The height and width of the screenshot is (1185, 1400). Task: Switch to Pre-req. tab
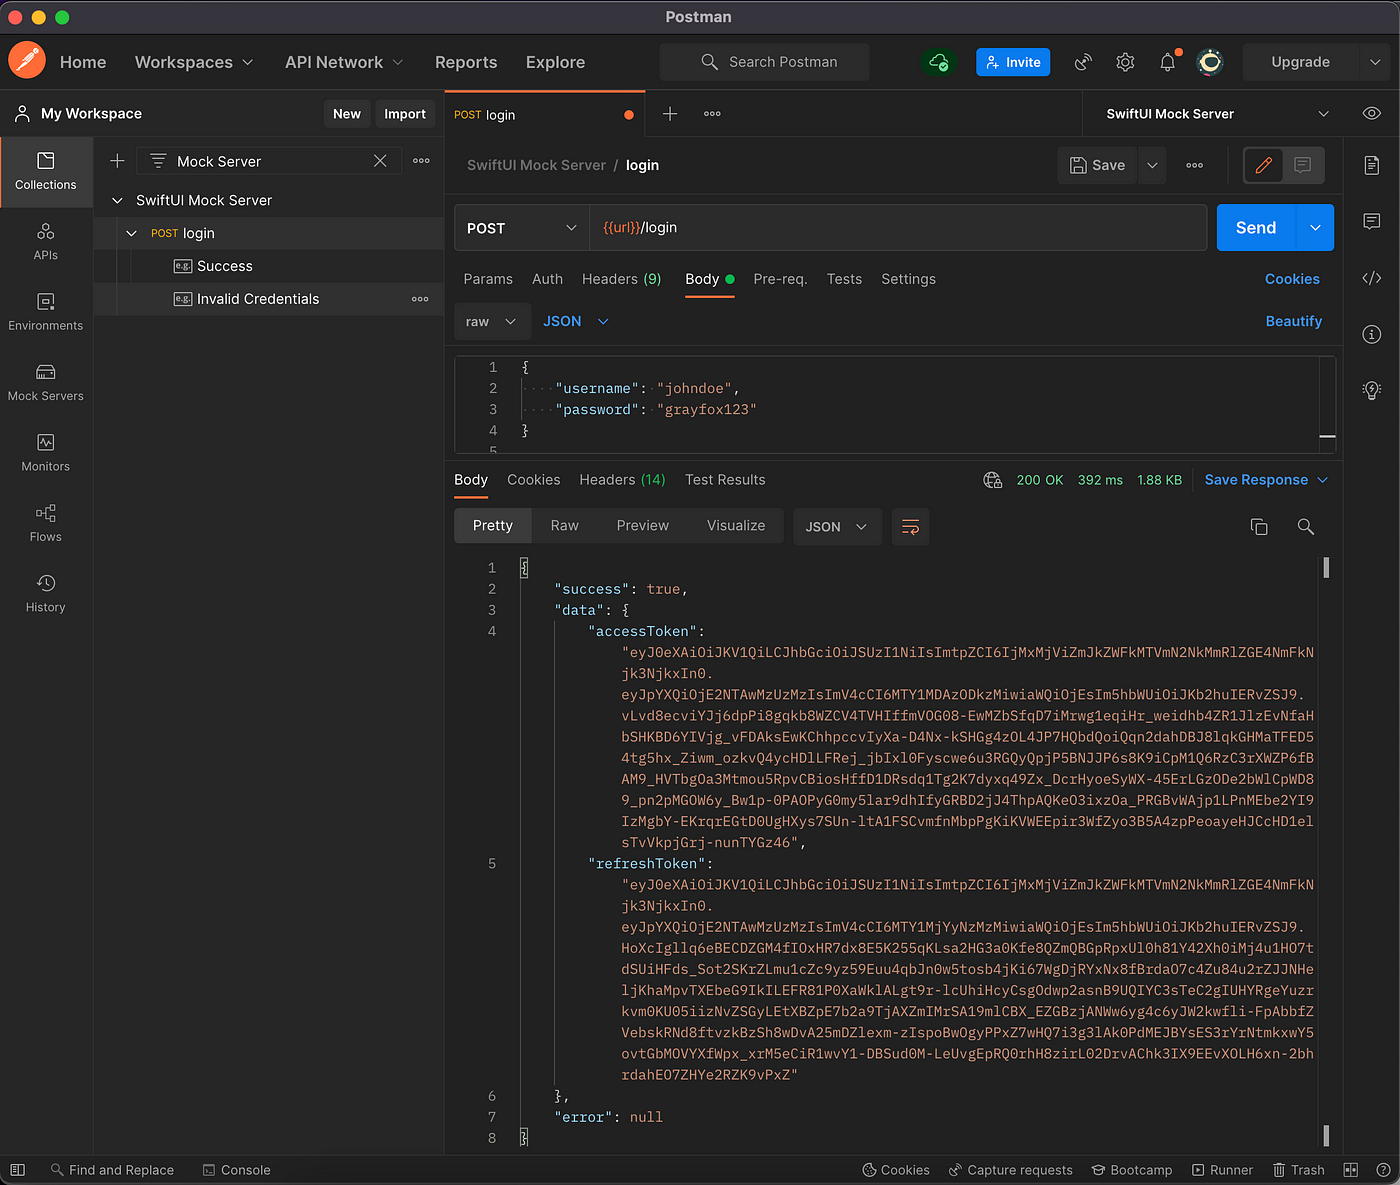(x=780, y=279)
